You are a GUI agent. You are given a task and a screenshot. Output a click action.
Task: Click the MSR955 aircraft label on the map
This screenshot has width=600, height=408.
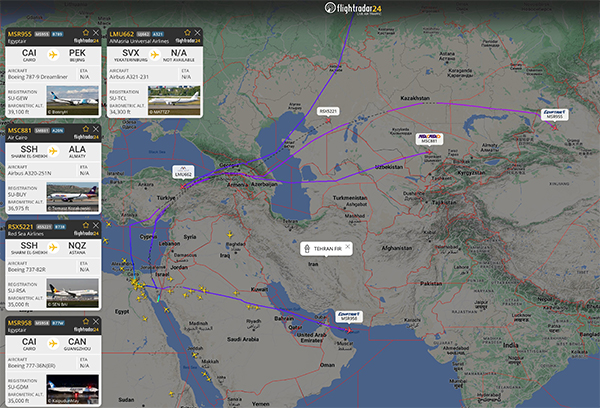[554, 114]
